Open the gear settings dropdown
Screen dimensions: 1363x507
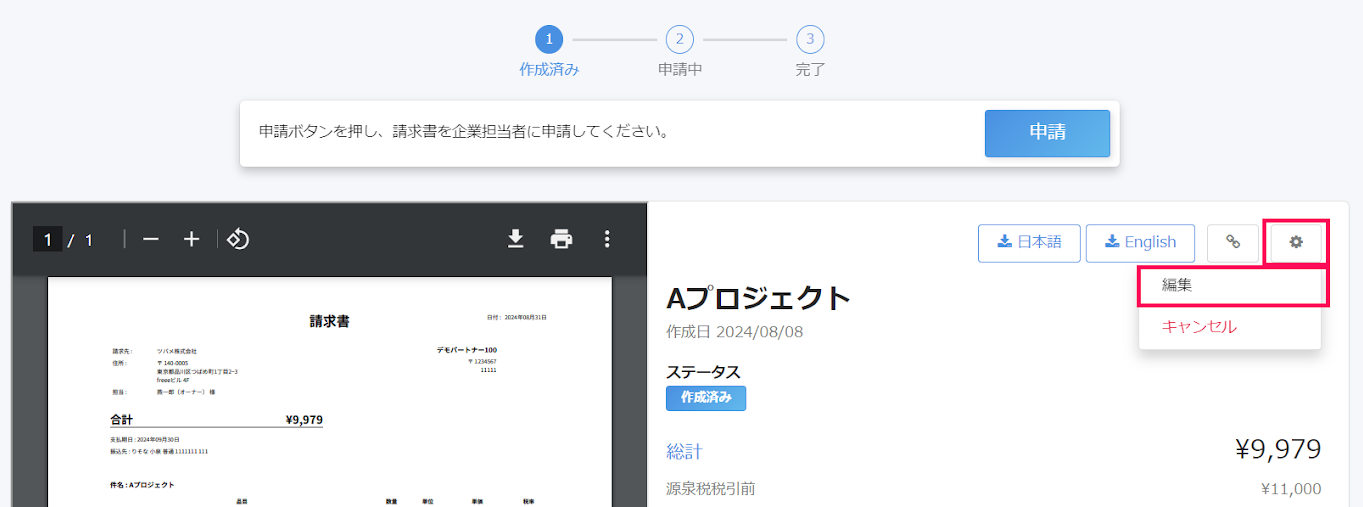pos(1296,242)
